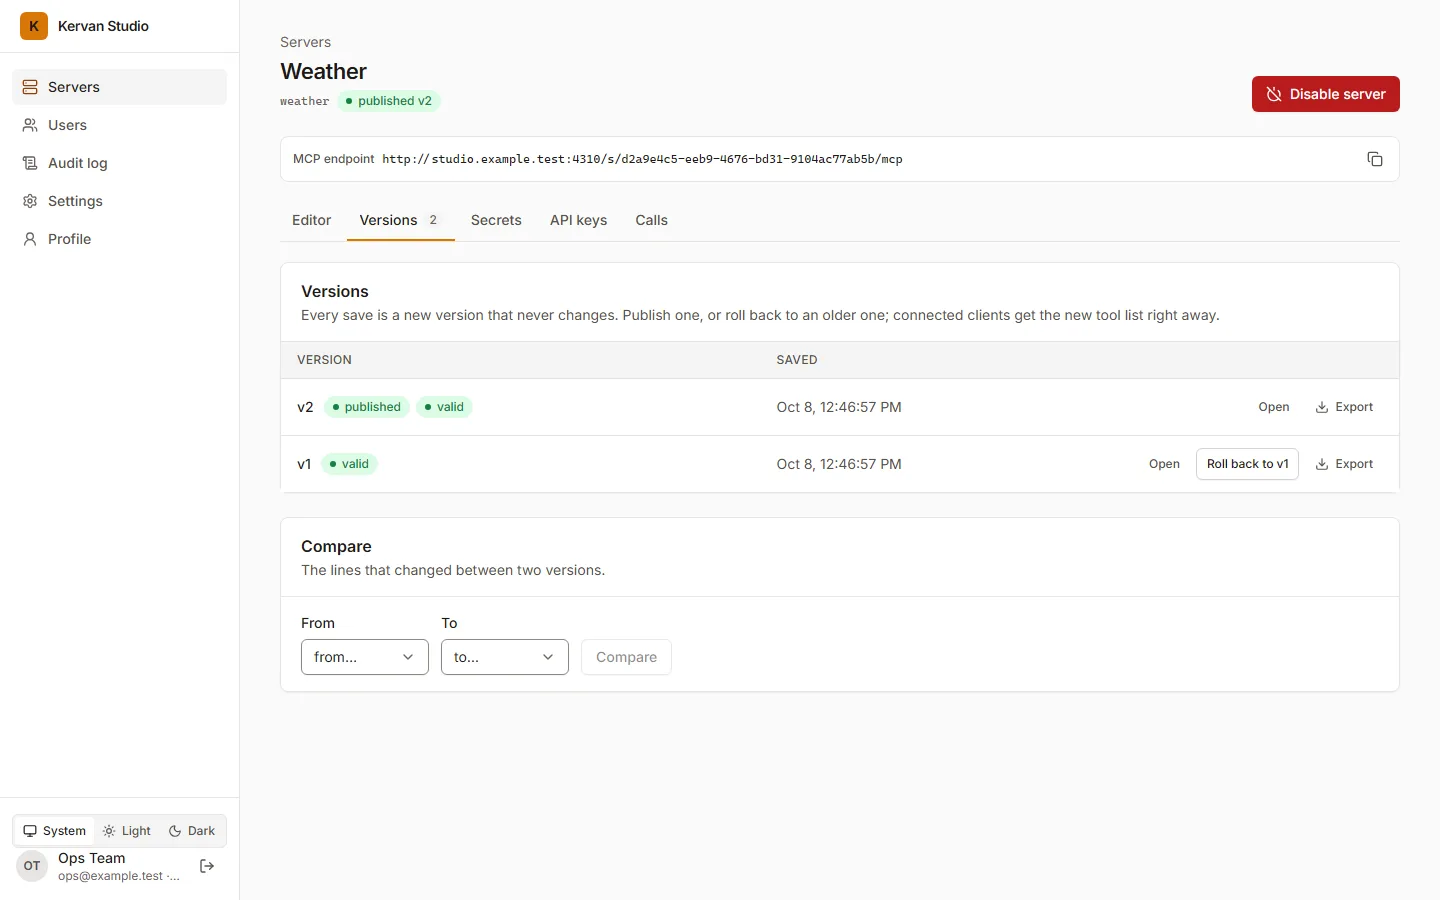Click the Weather page heading
This screenshot has height=900, width=1440.
click(323, 71)
